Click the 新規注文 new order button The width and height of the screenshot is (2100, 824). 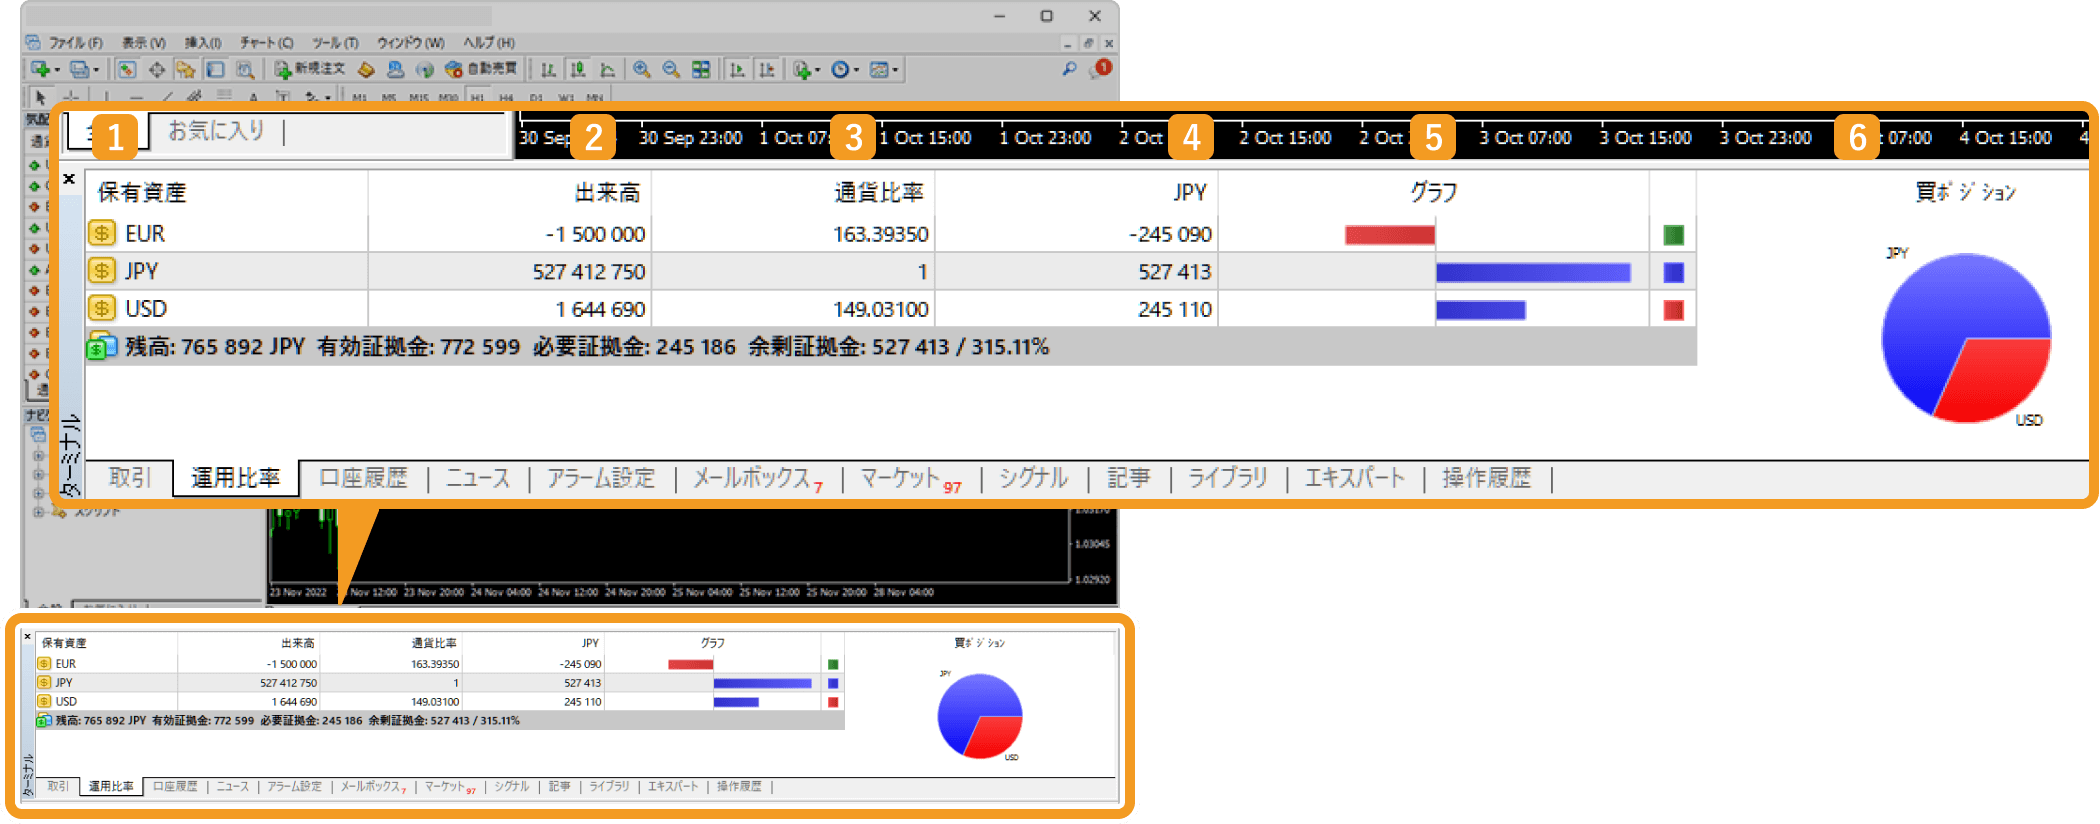click(310, 69)
